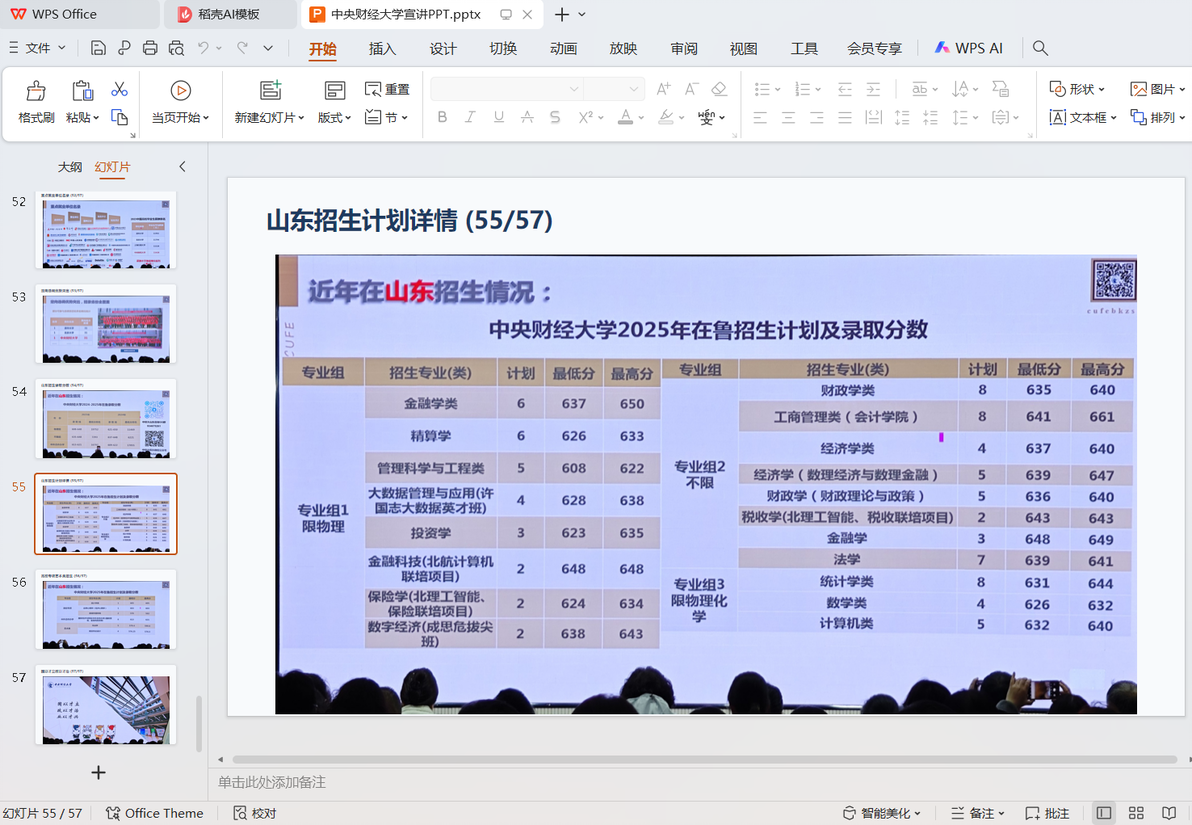1192x825 pixels.
Task: Expand the 智能美化 dropdown in status bar
Action: tap(882, 813)
